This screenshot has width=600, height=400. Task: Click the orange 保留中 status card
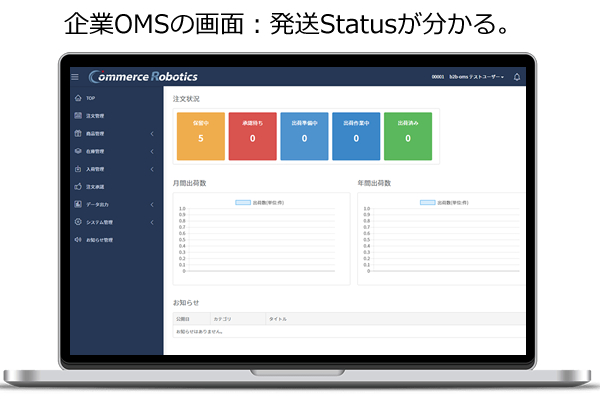coord(200,136)
